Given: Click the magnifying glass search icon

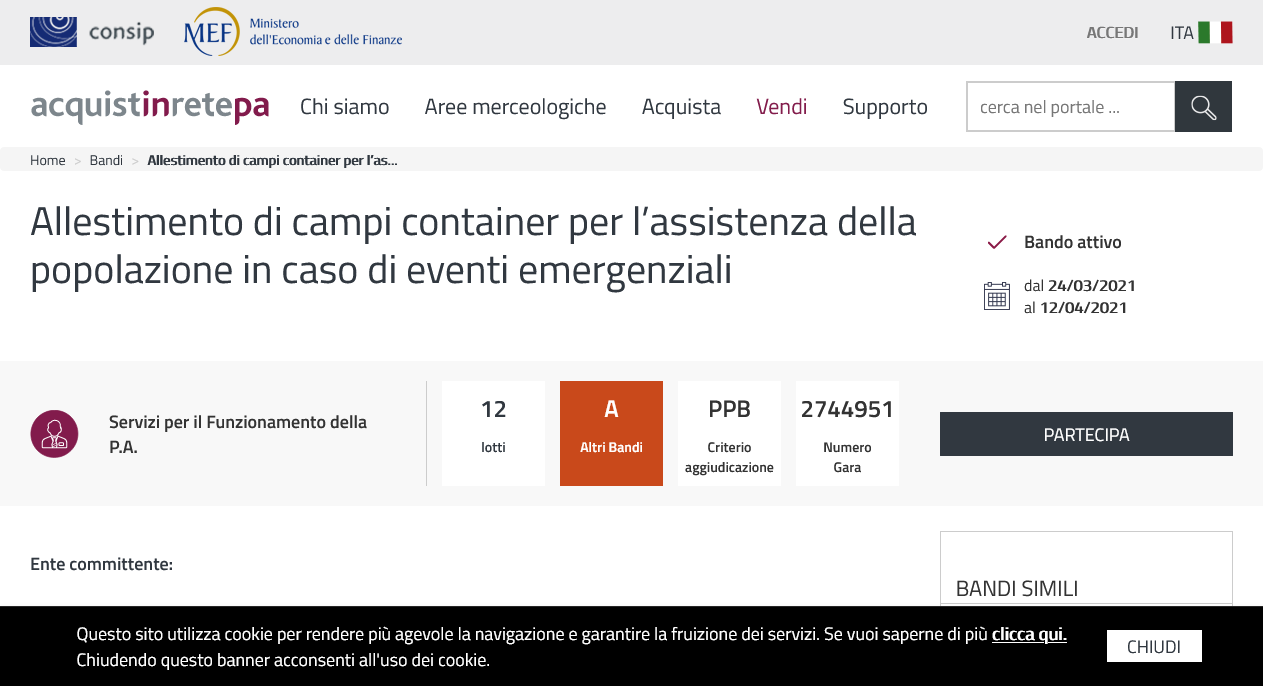Looking at the screenshot, I should (x=1203, y=107).
